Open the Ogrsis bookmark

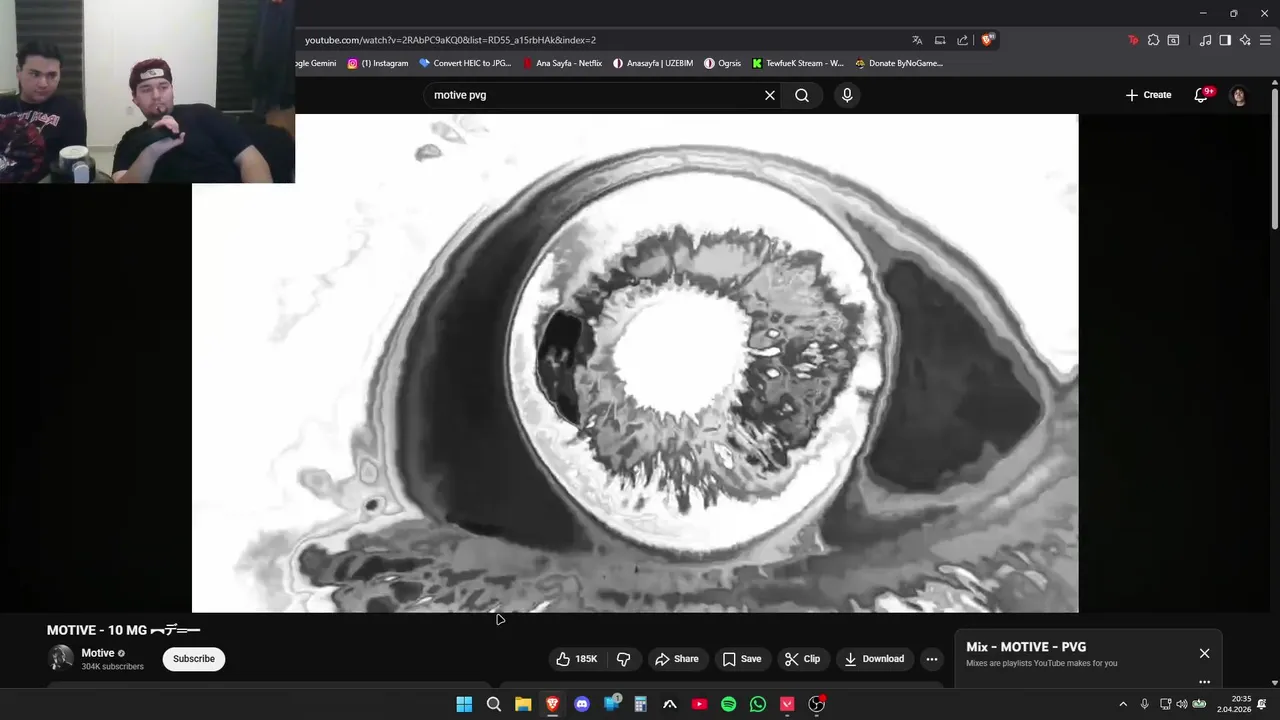722,63
